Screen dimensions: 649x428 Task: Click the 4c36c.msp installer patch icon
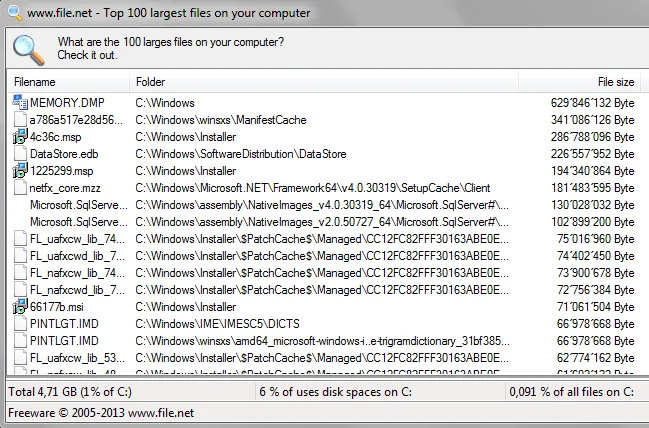(20, 136)
